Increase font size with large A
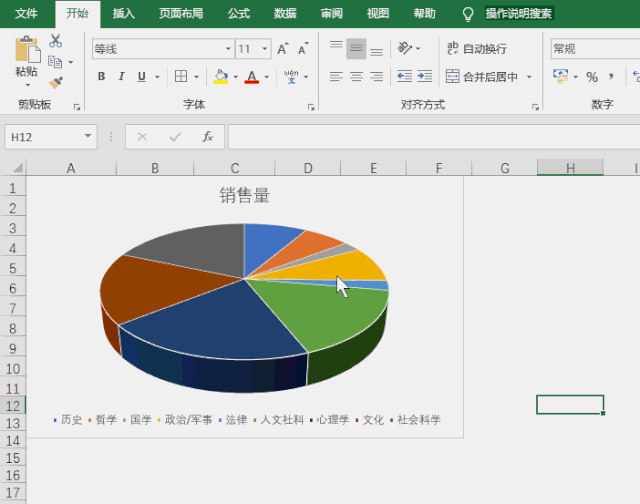Screen dimensions: 640x504 (x=283, y=49)
